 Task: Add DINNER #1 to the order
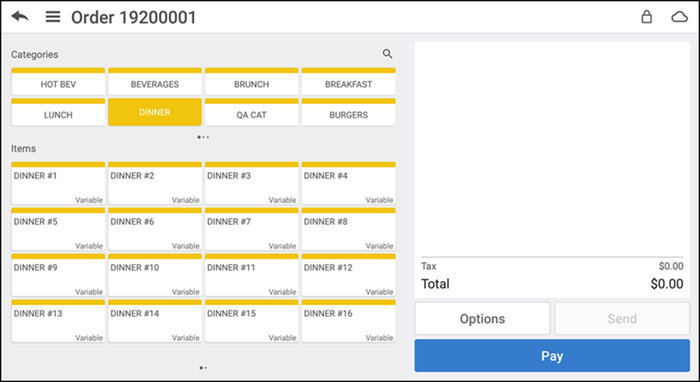tap(58, 183)
